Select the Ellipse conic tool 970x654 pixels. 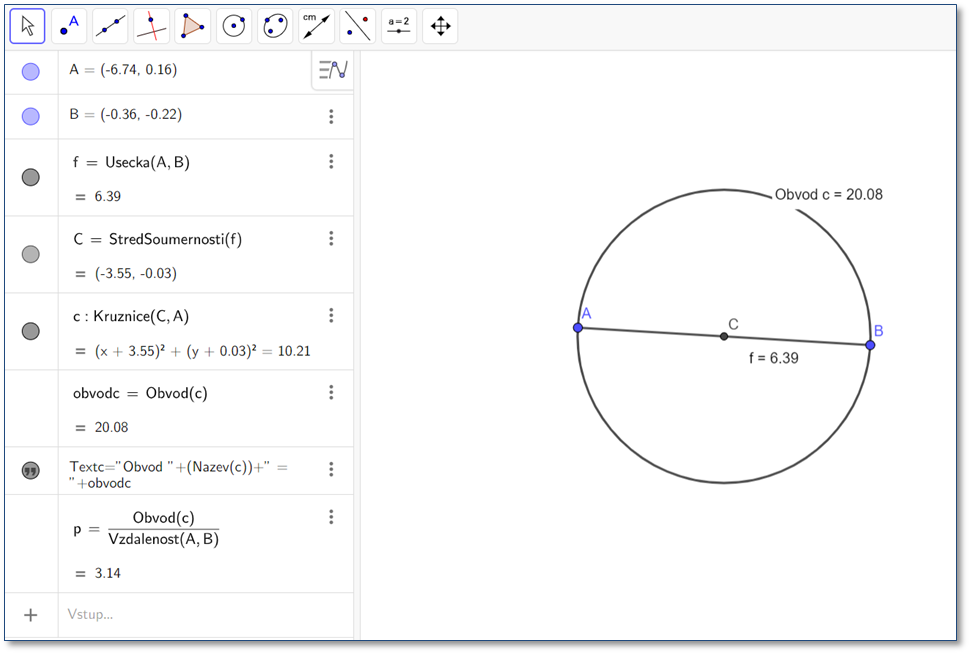tap(275, 26)
